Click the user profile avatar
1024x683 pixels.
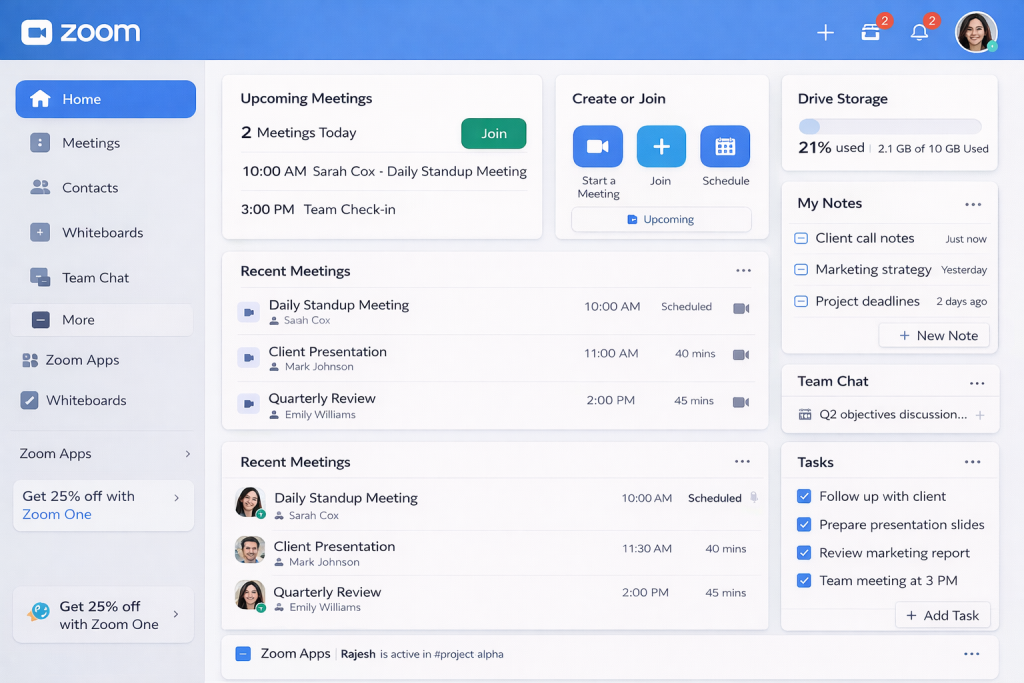pos(975,32)
